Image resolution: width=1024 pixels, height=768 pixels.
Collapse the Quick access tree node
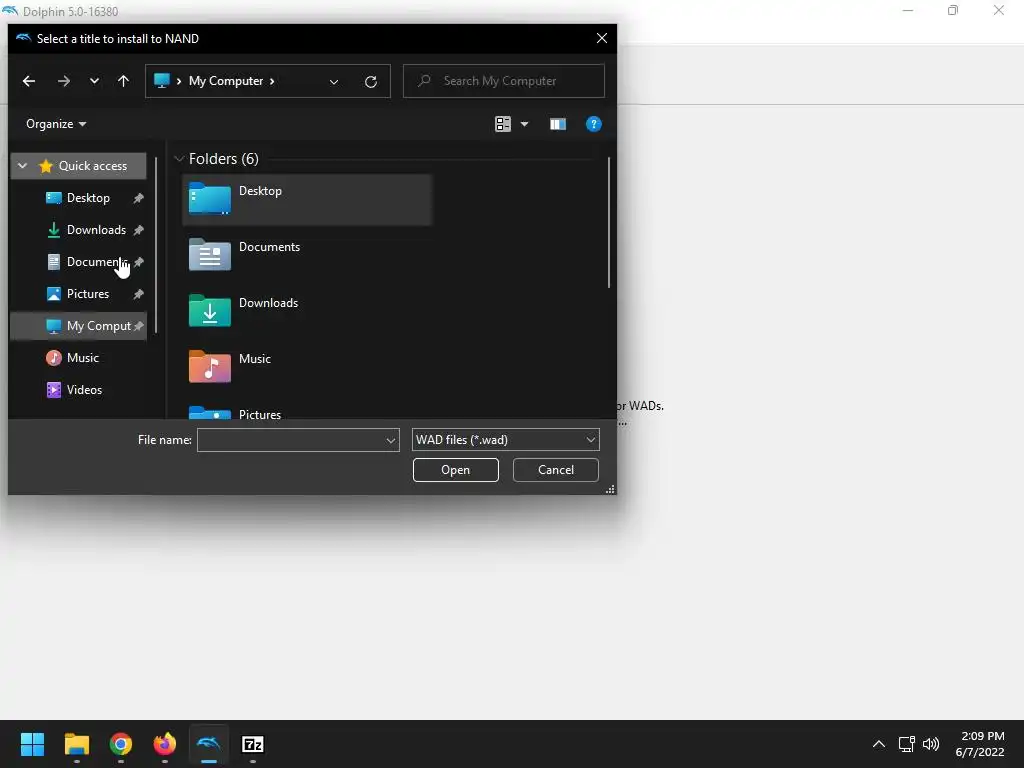click(x=23, y=166)
